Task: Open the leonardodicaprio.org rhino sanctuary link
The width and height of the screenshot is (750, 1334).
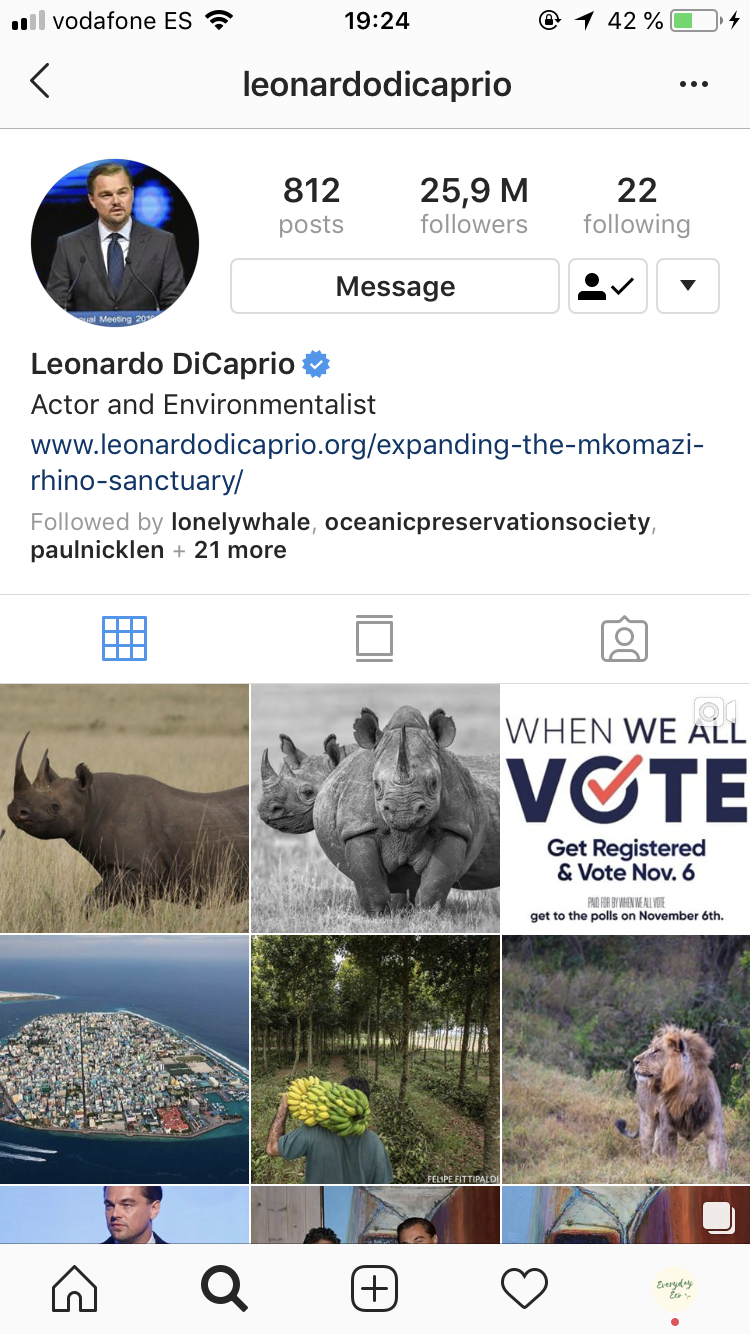Action: click(368, 462)
